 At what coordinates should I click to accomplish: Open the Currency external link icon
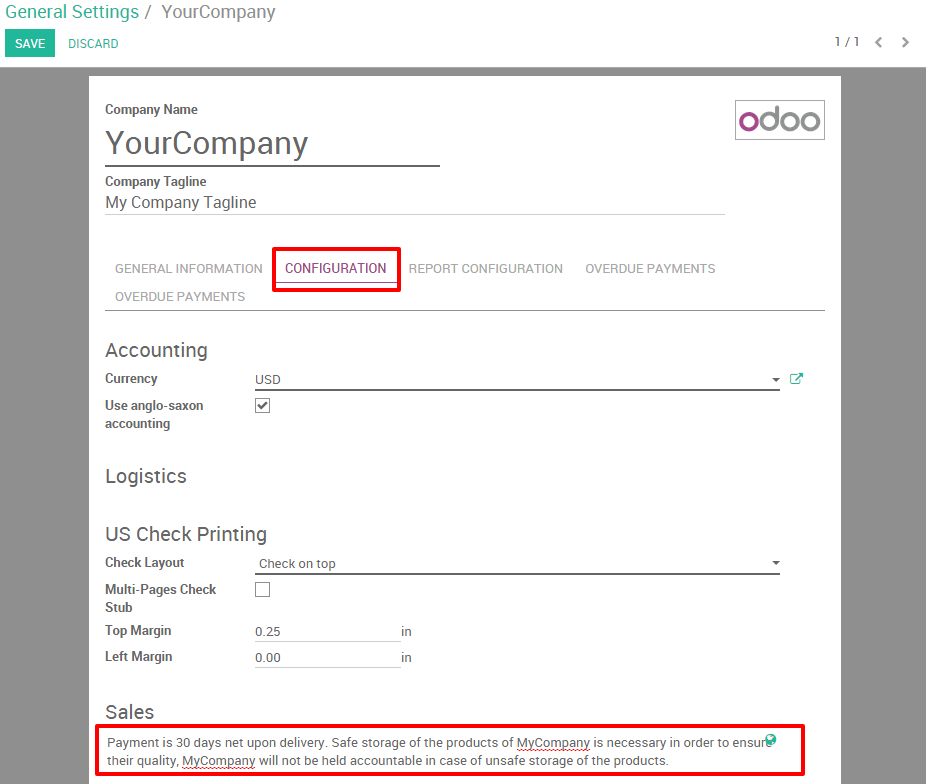[796, 379]
